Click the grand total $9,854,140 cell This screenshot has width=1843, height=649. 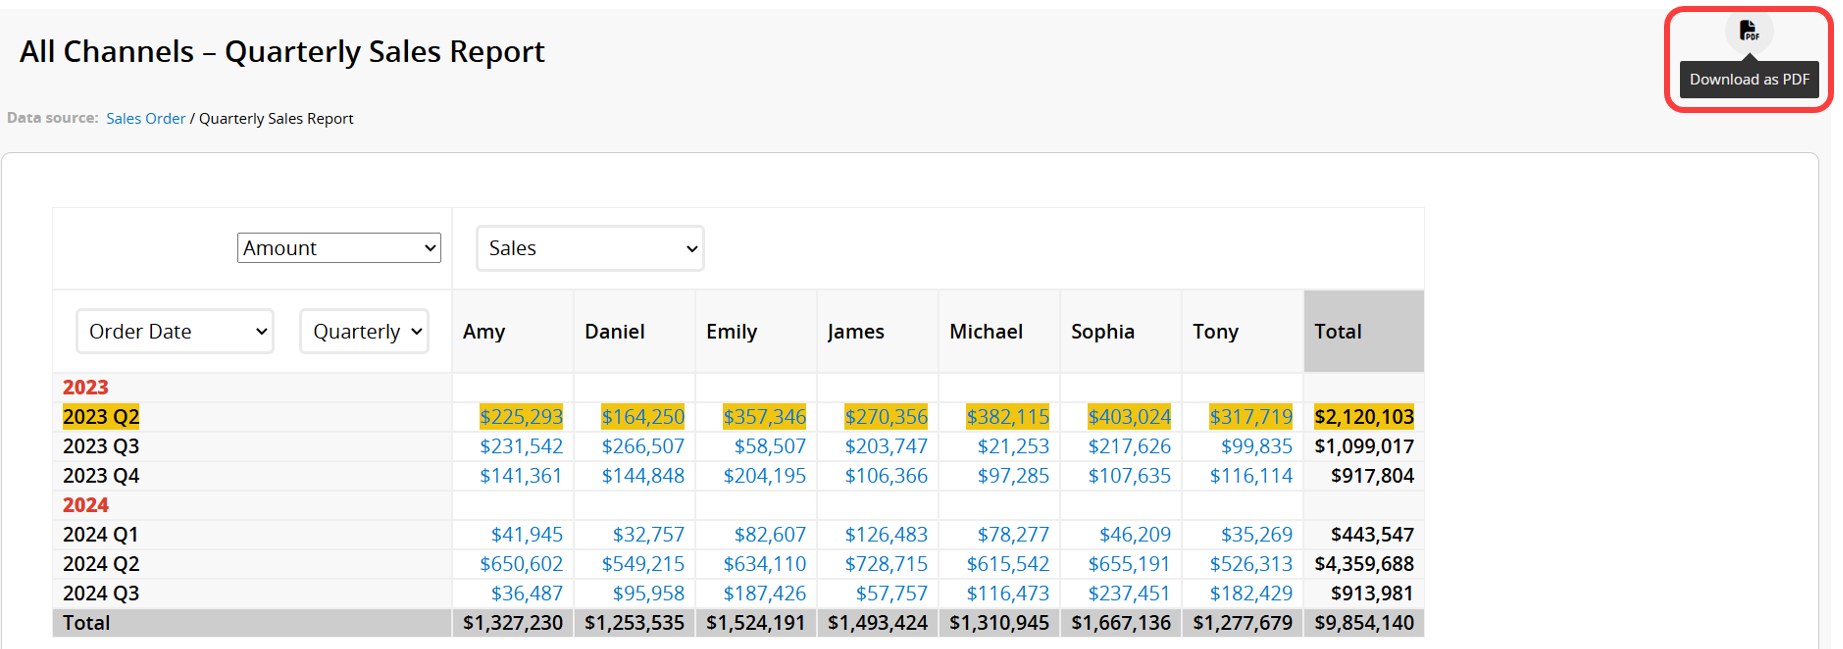pyautogui.click(x=1364, y=623)
